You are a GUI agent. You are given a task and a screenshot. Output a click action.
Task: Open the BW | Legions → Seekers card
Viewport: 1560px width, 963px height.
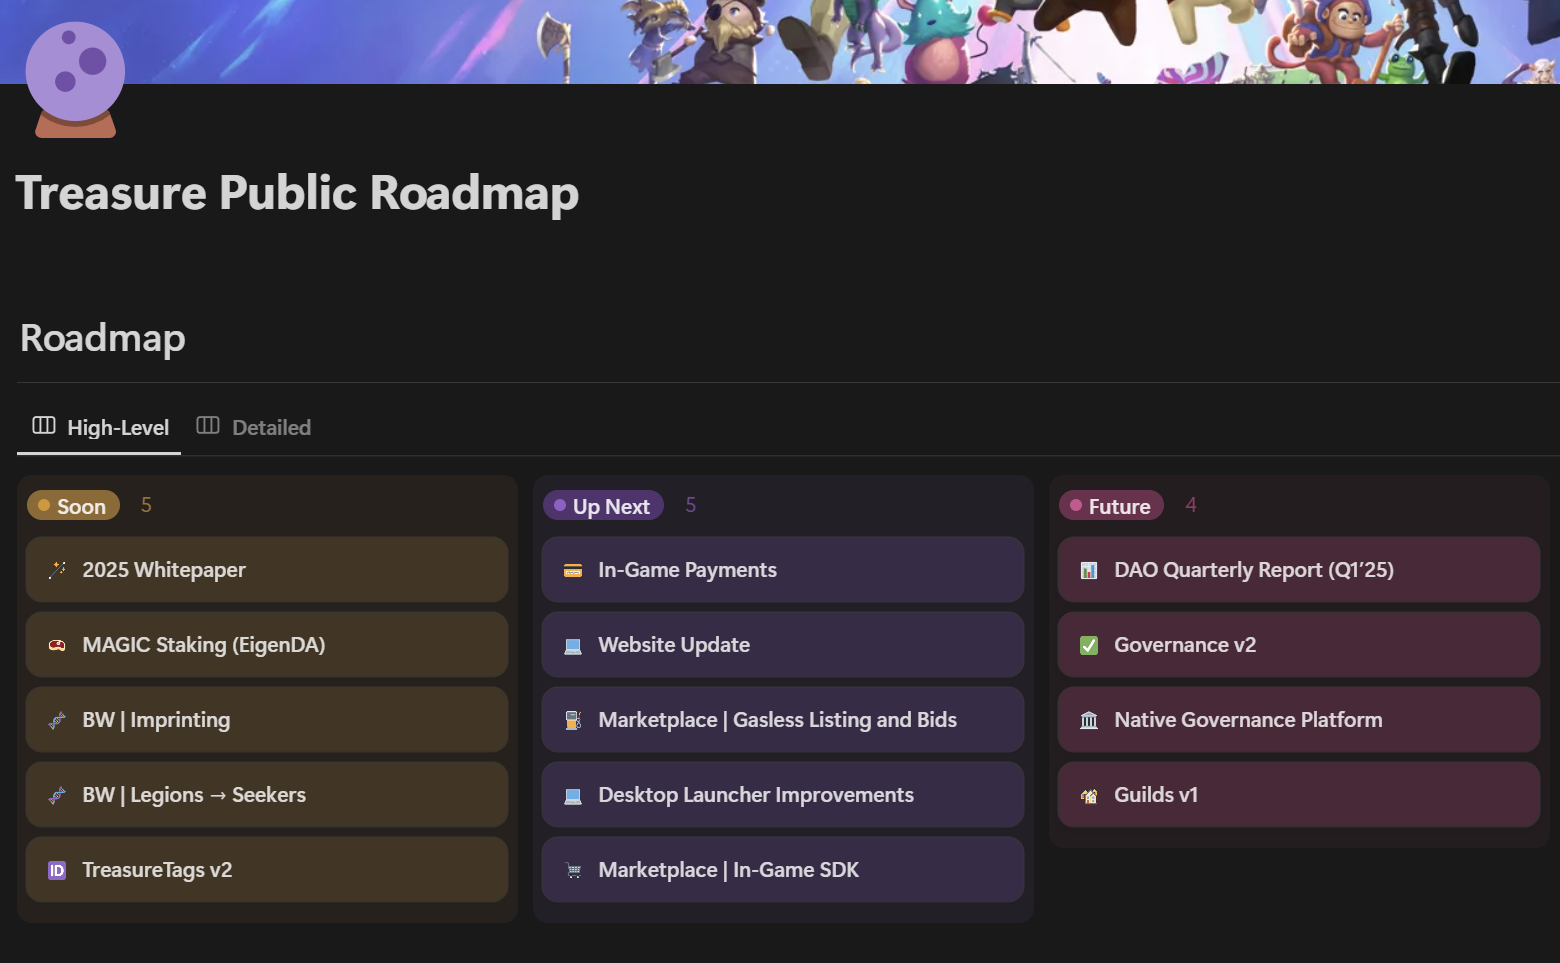click(267, 795)
